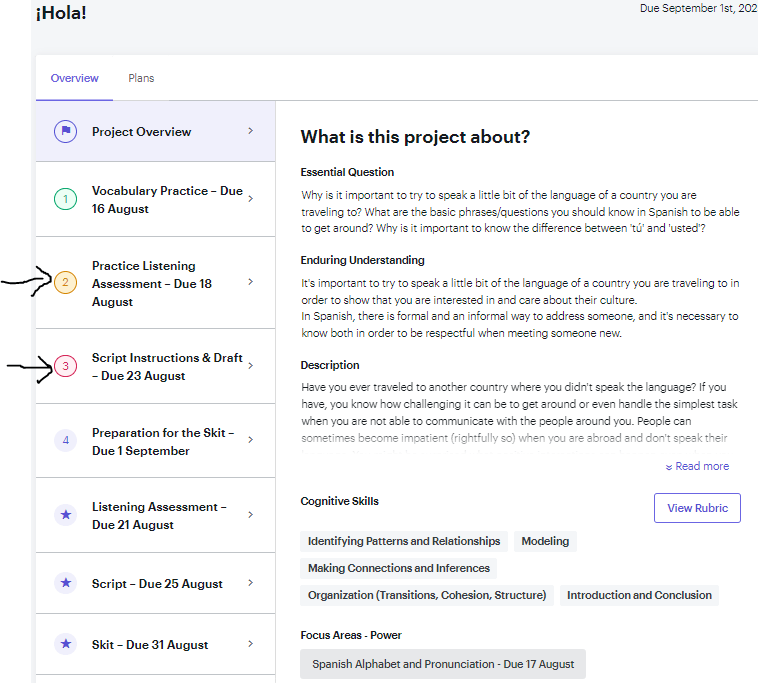Open Spanish Alphabet and Pronunciation focus area

(x=443, y=664)
